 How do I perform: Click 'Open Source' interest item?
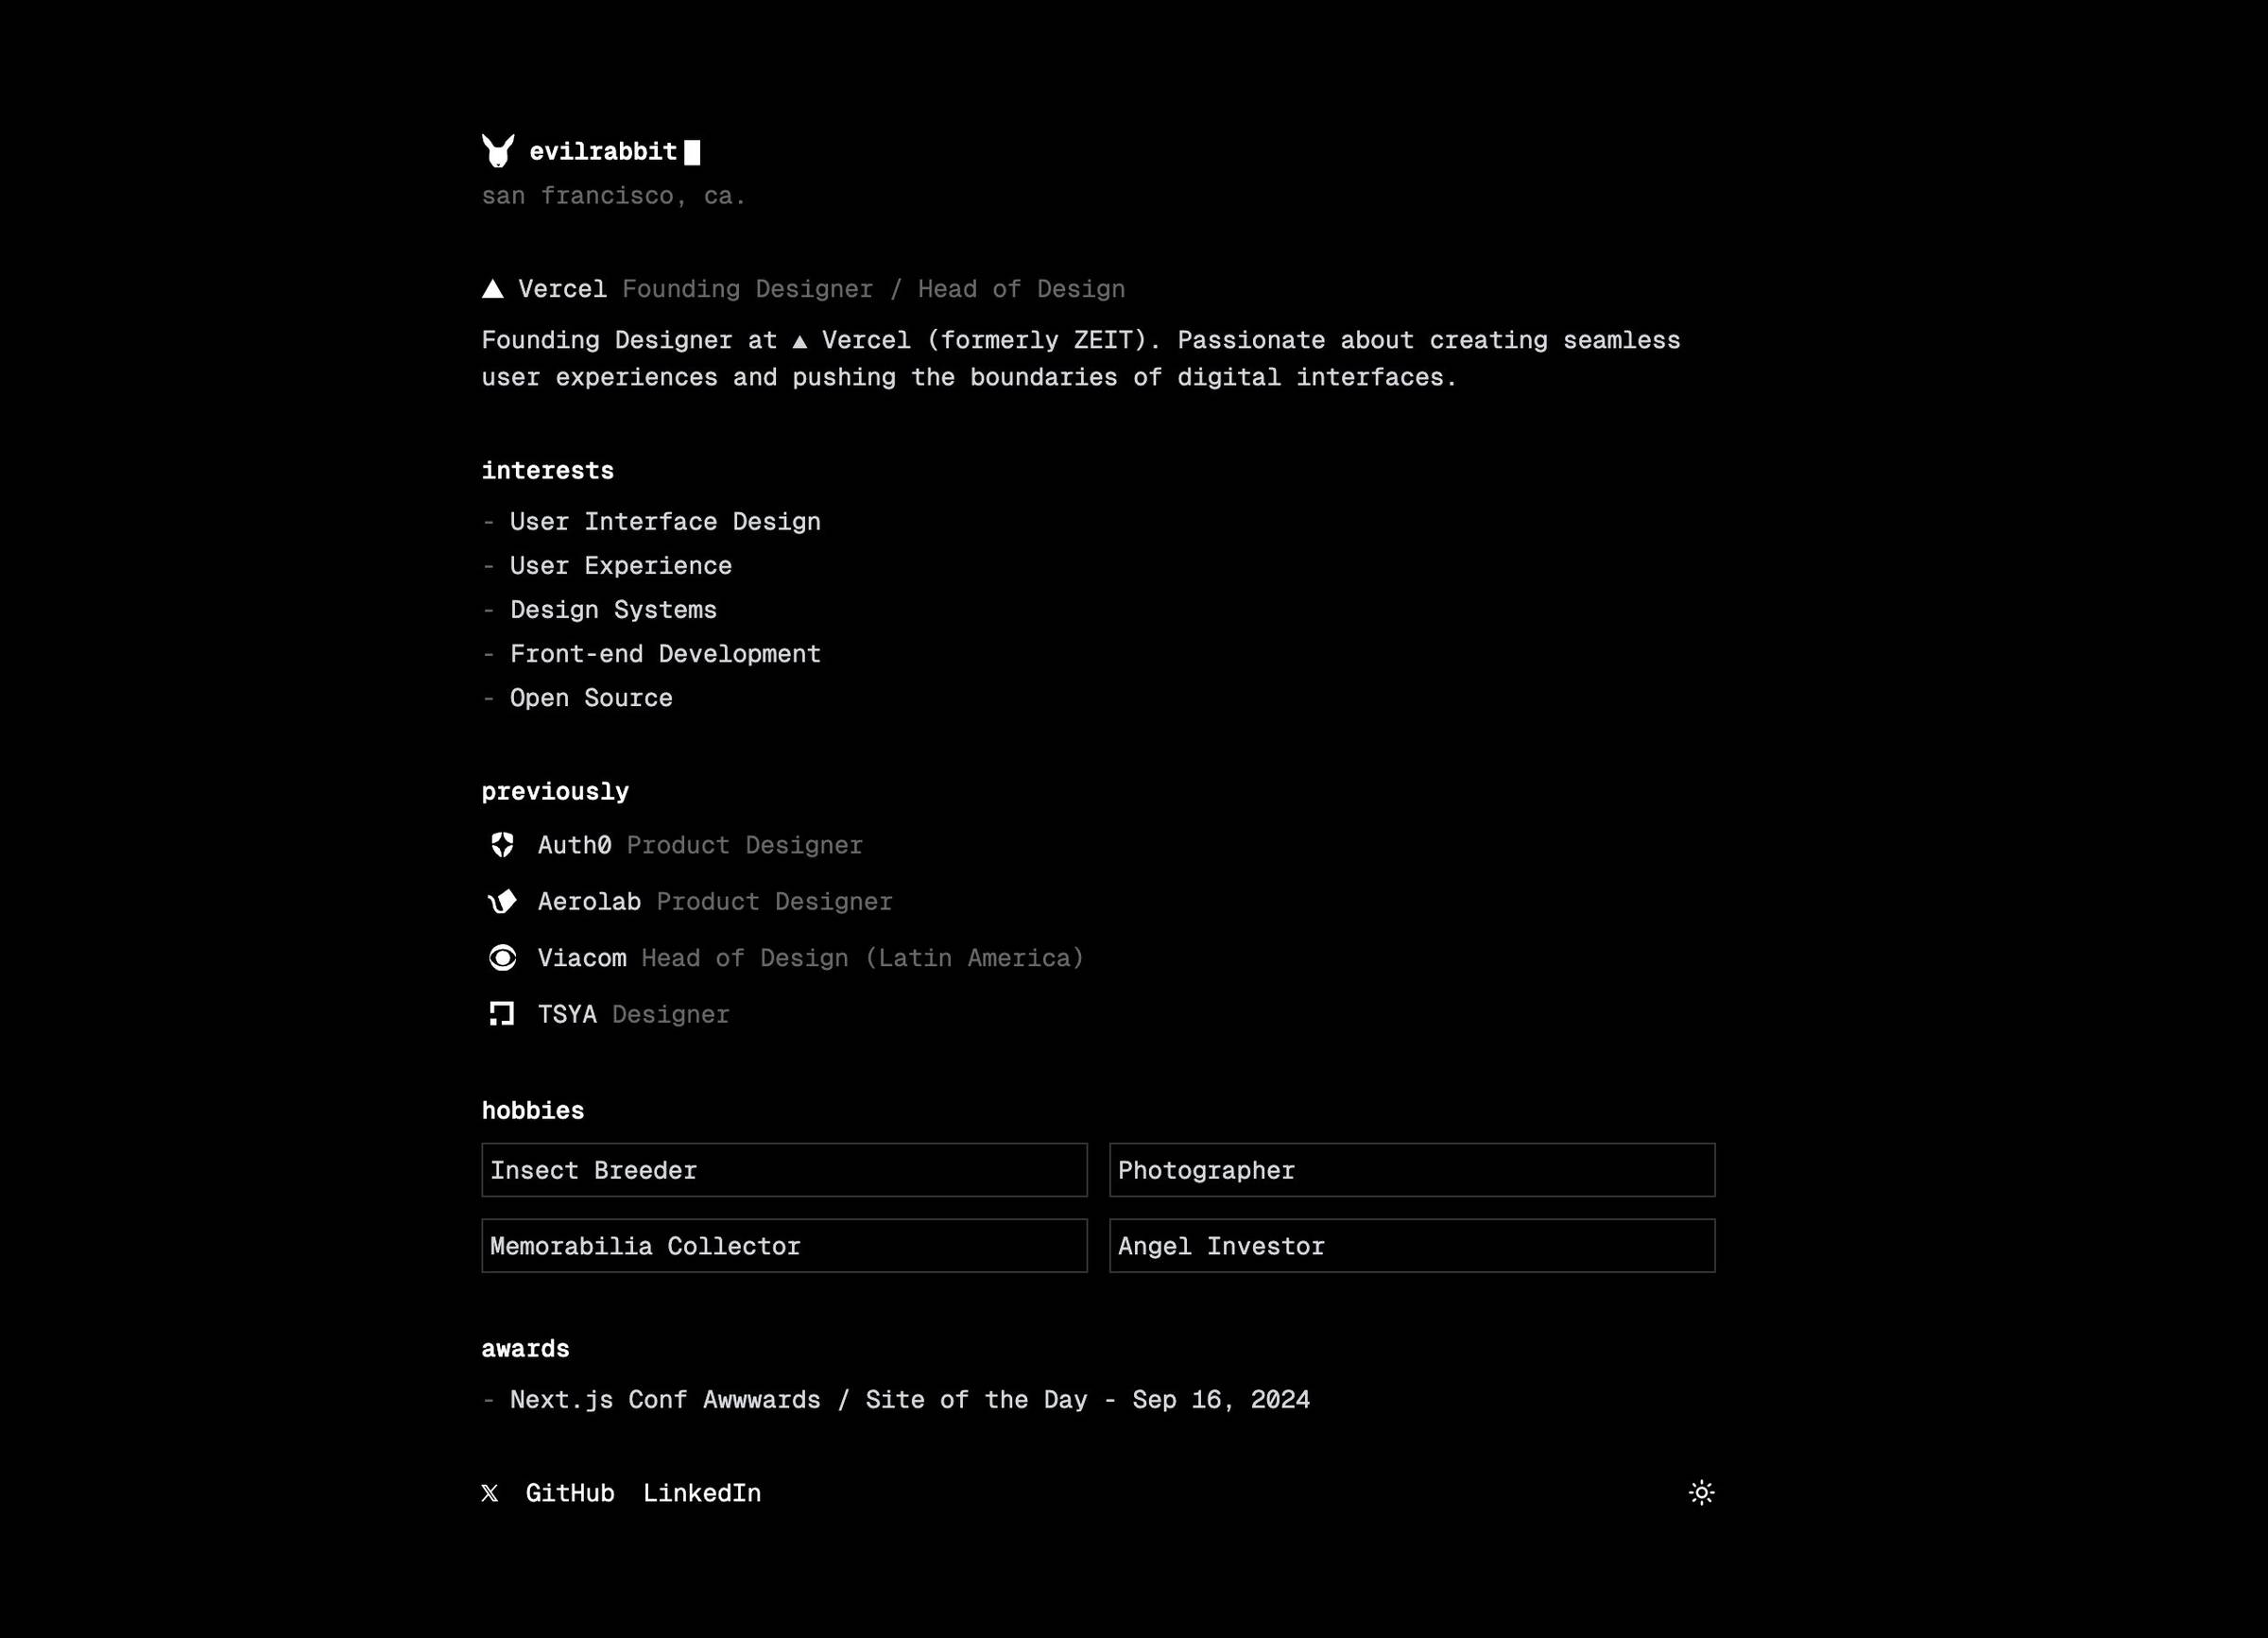tap(591, 698)
